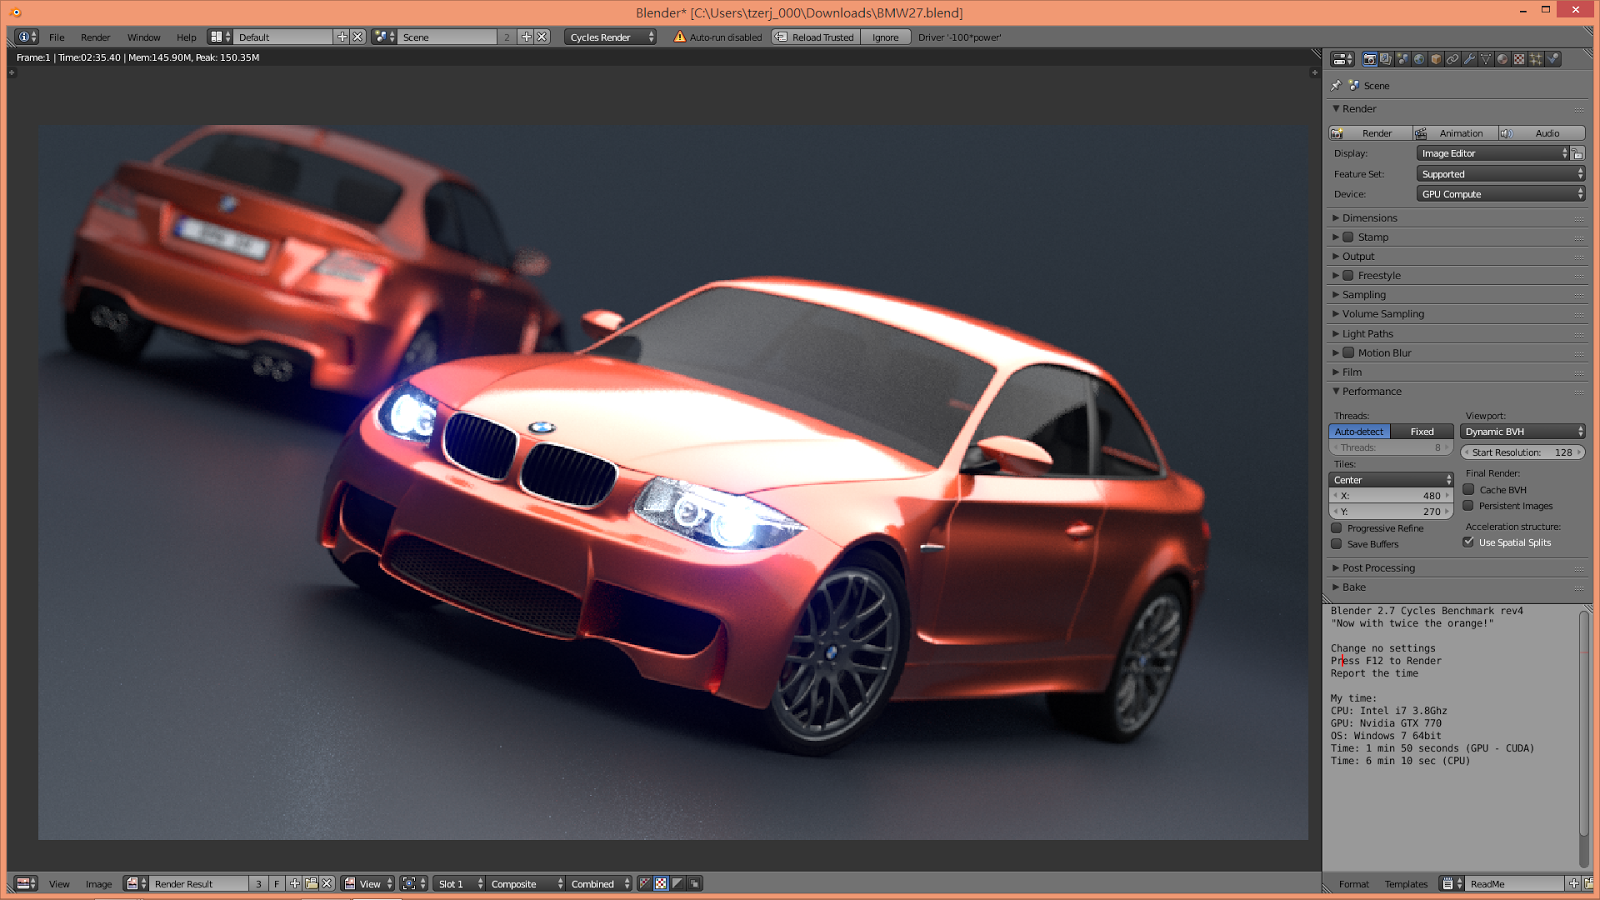Enable the Freestyle checkbox
Screen dimensions: 1600x900
pos(1348,276)
